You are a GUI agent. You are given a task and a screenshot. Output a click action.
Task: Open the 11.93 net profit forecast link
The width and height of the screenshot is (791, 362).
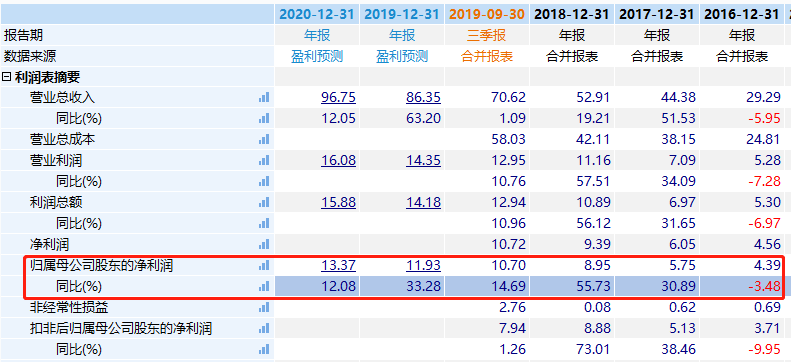pos(423,265)
